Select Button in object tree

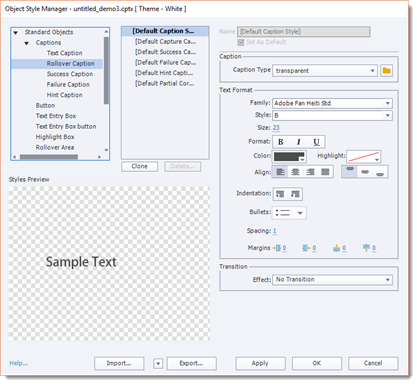[x=45, y=105]
